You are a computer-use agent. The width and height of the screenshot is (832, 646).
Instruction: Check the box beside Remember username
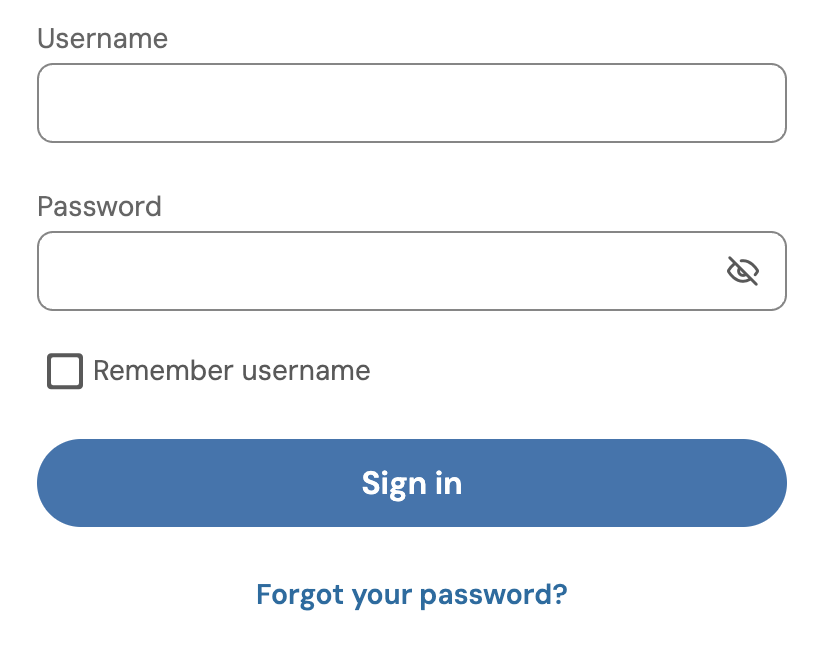(x=65, y=371)
